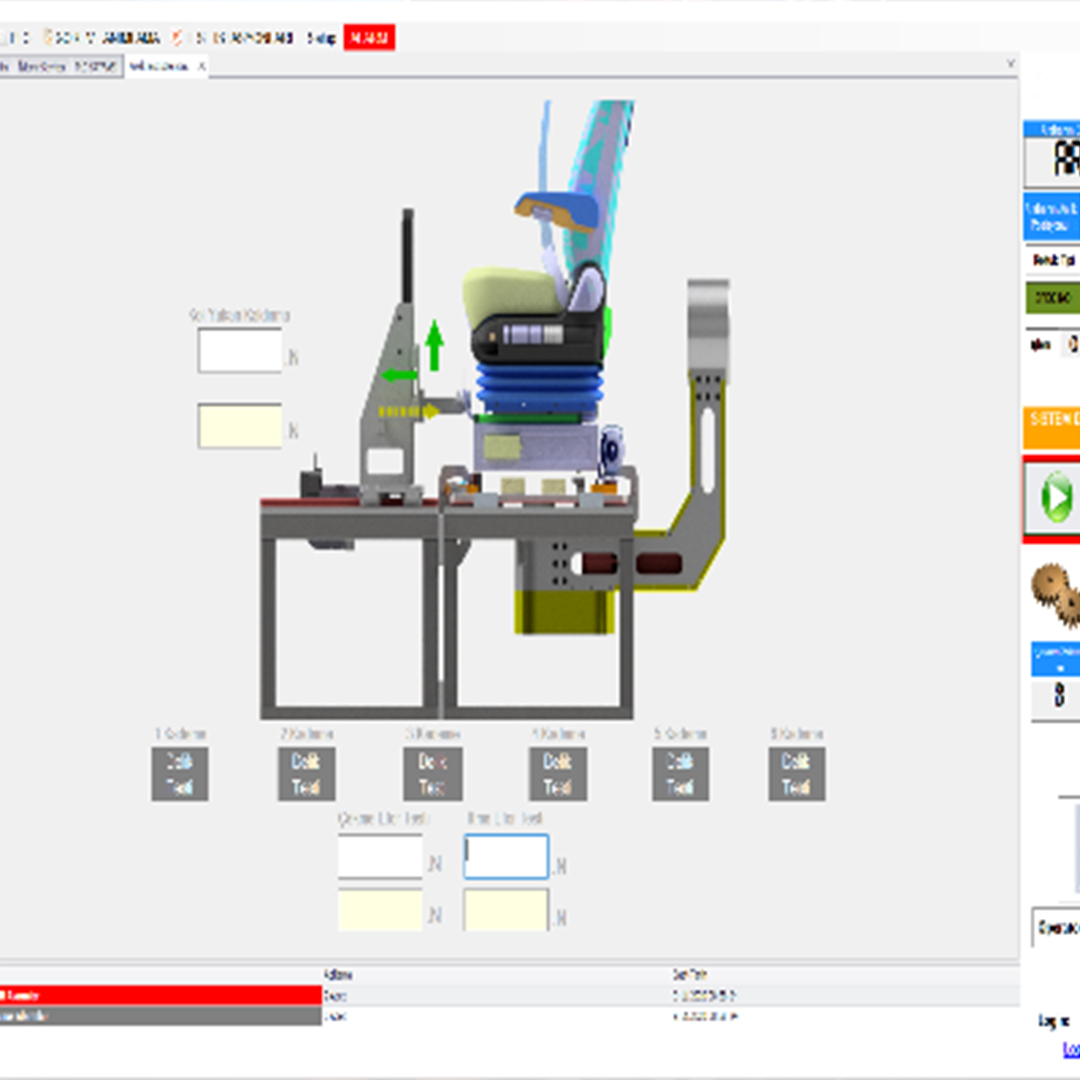Select the active test screen tab
Viewport: 1080px width, 1080px height.
click(160, 68)
